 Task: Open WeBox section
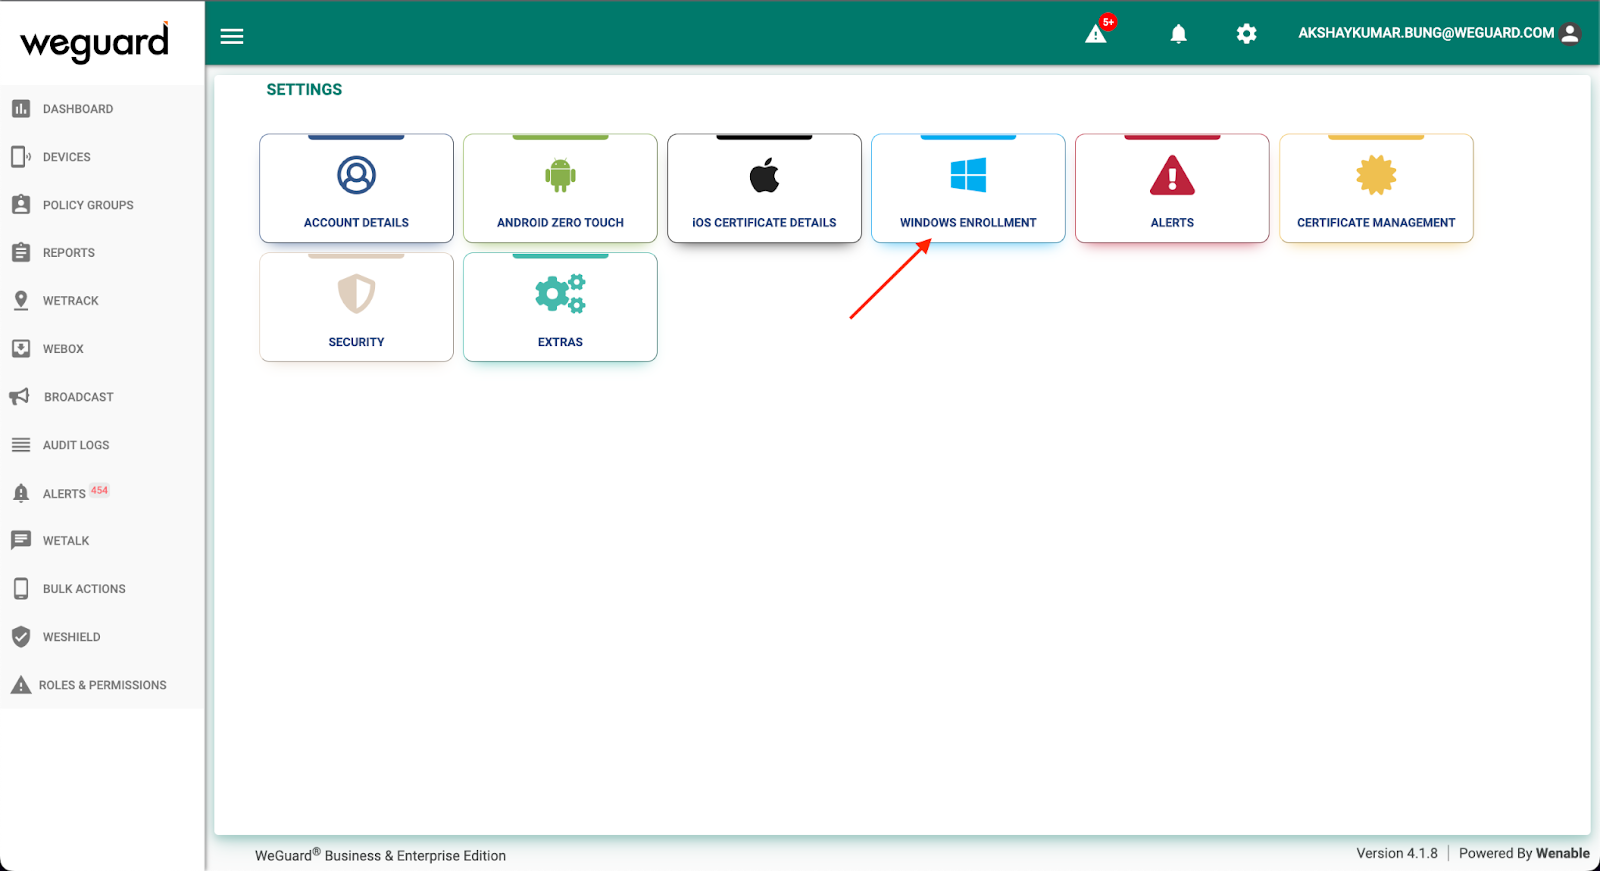pyautogui.click(x=63, y=349)
